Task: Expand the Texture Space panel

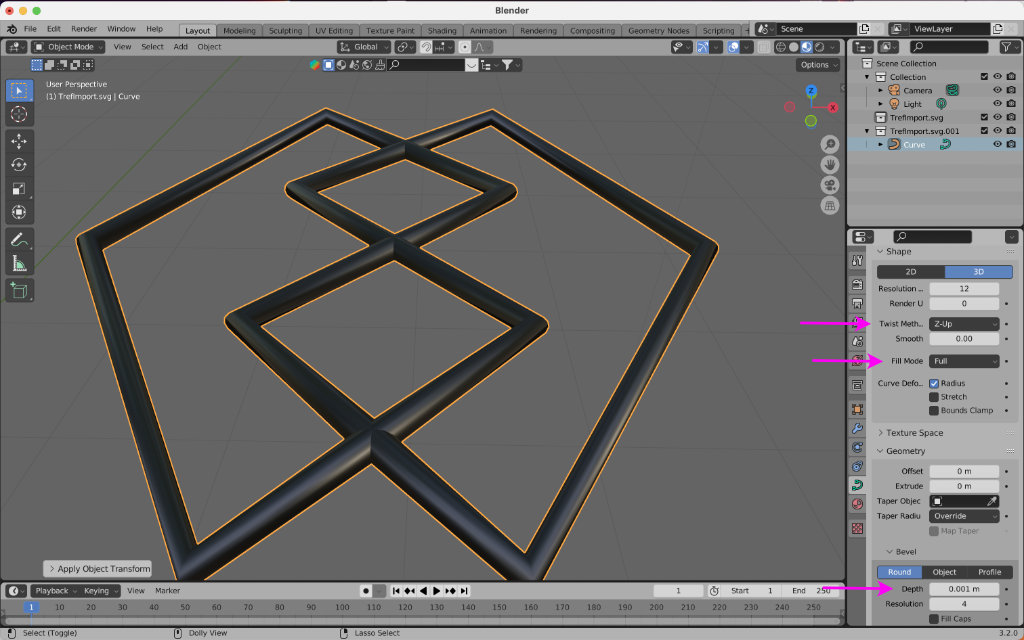Action: pos(914,433)
